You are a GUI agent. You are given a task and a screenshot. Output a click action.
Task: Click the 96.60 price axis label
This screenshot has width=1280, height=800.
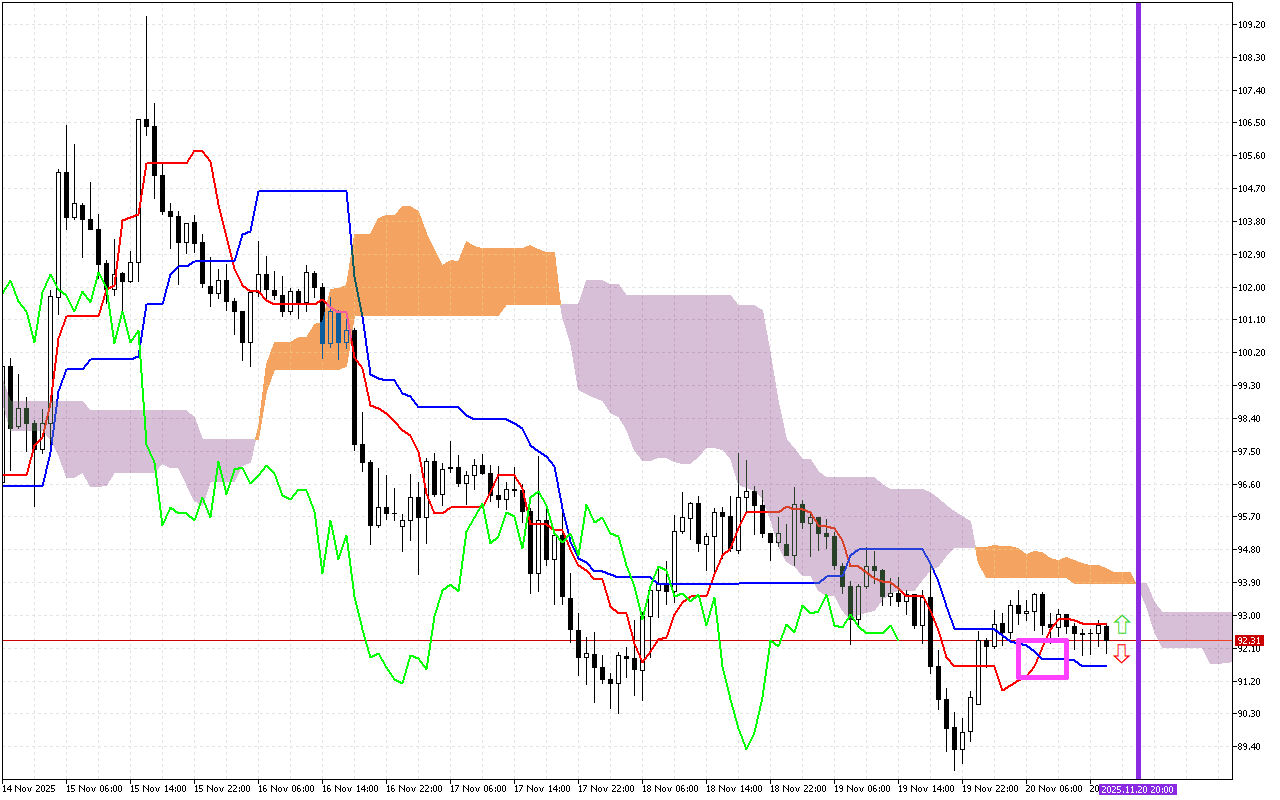tap(1250, 485)
